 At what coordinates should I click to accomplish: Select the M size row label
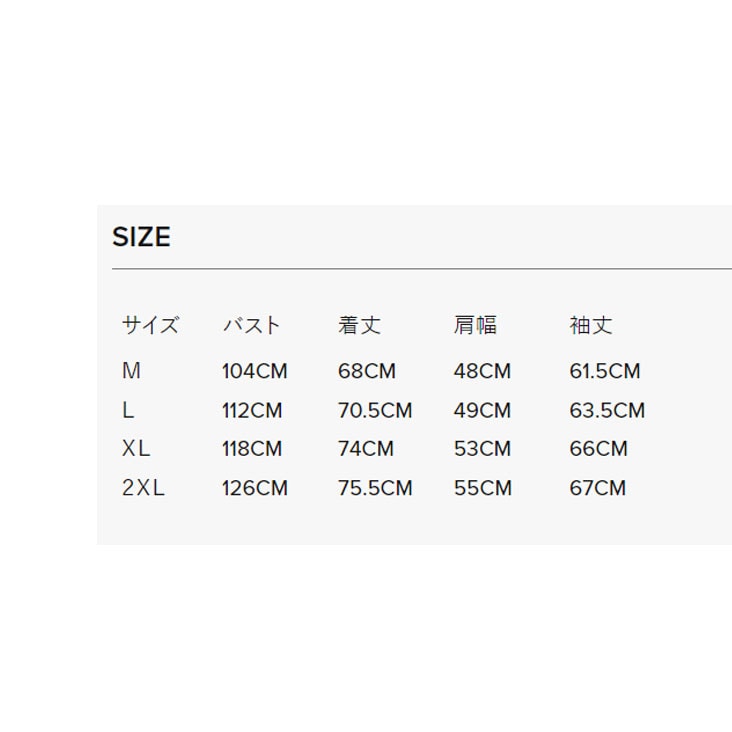[131, 371]
